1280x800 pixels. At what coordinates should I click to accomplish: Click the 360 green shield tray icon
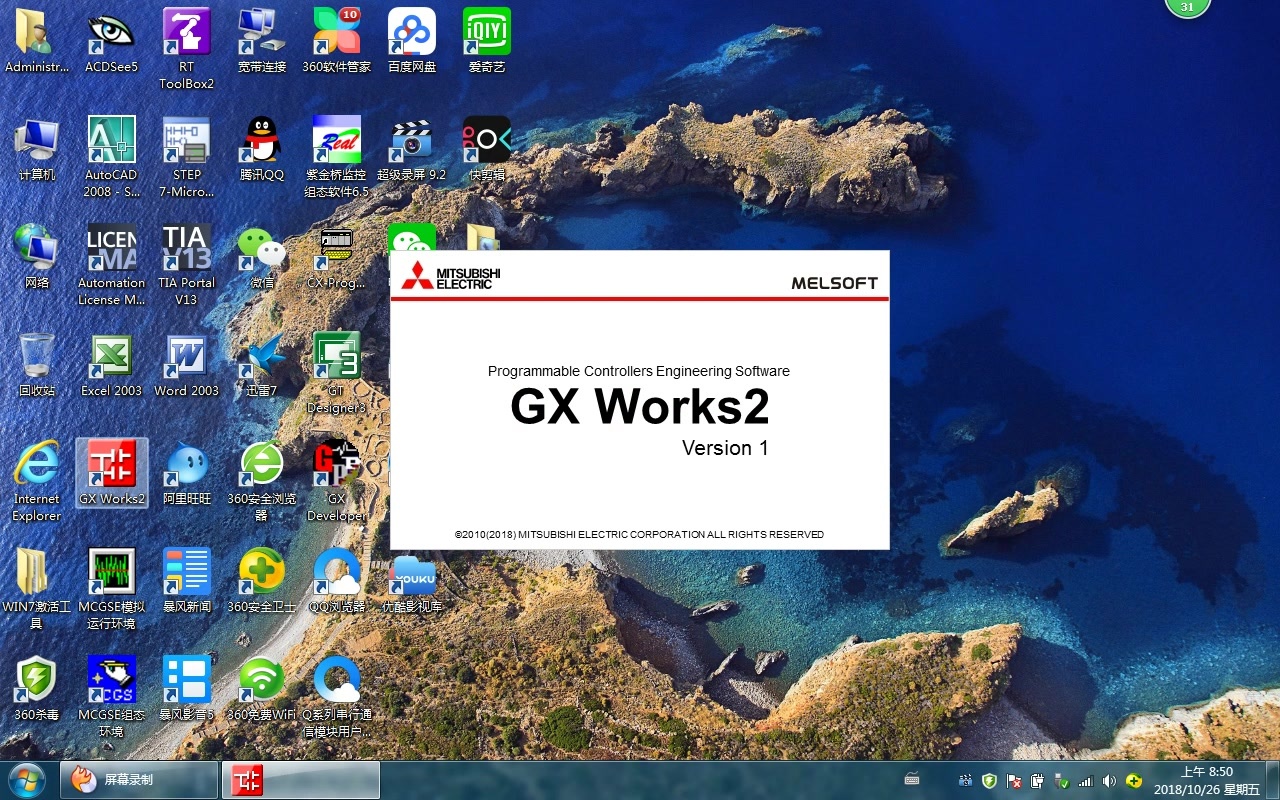989,780
